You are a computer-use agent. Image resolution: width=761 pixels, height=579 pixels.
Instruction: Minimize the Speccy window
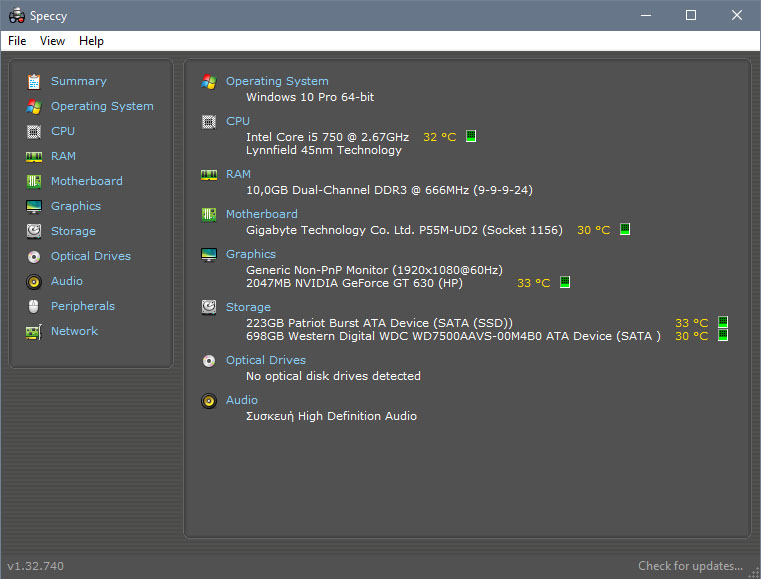[646, 16]
